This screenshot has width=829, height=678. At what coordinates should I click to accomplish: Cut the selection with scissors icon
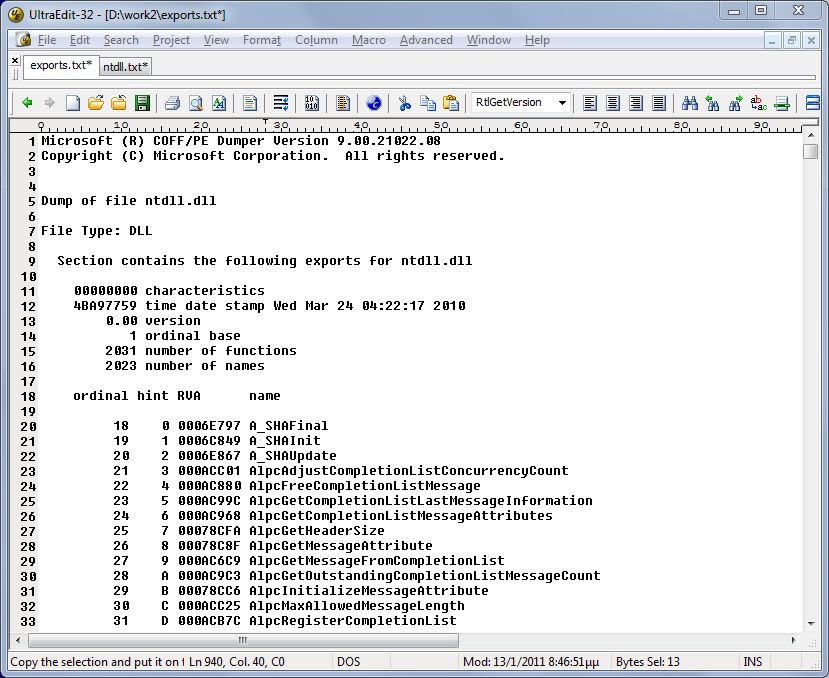tap(404, 103)
